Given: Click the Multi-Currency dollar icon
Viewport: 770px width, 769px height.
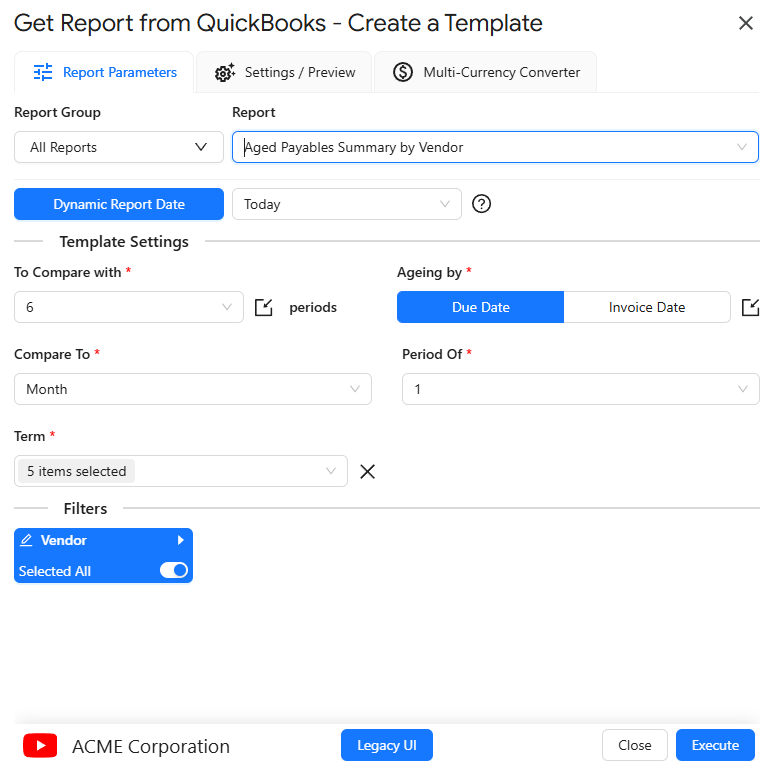Looking at the screenshot, I should click(403, 72).
